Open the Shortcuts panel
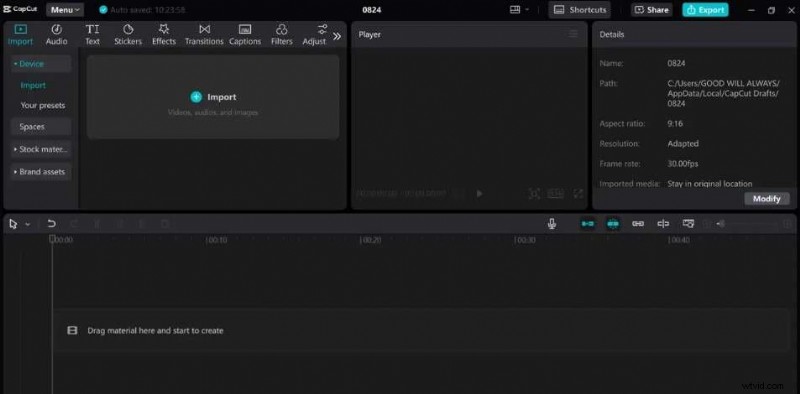Viewport: 800px width, 394px height. click(x=580, y=10)
